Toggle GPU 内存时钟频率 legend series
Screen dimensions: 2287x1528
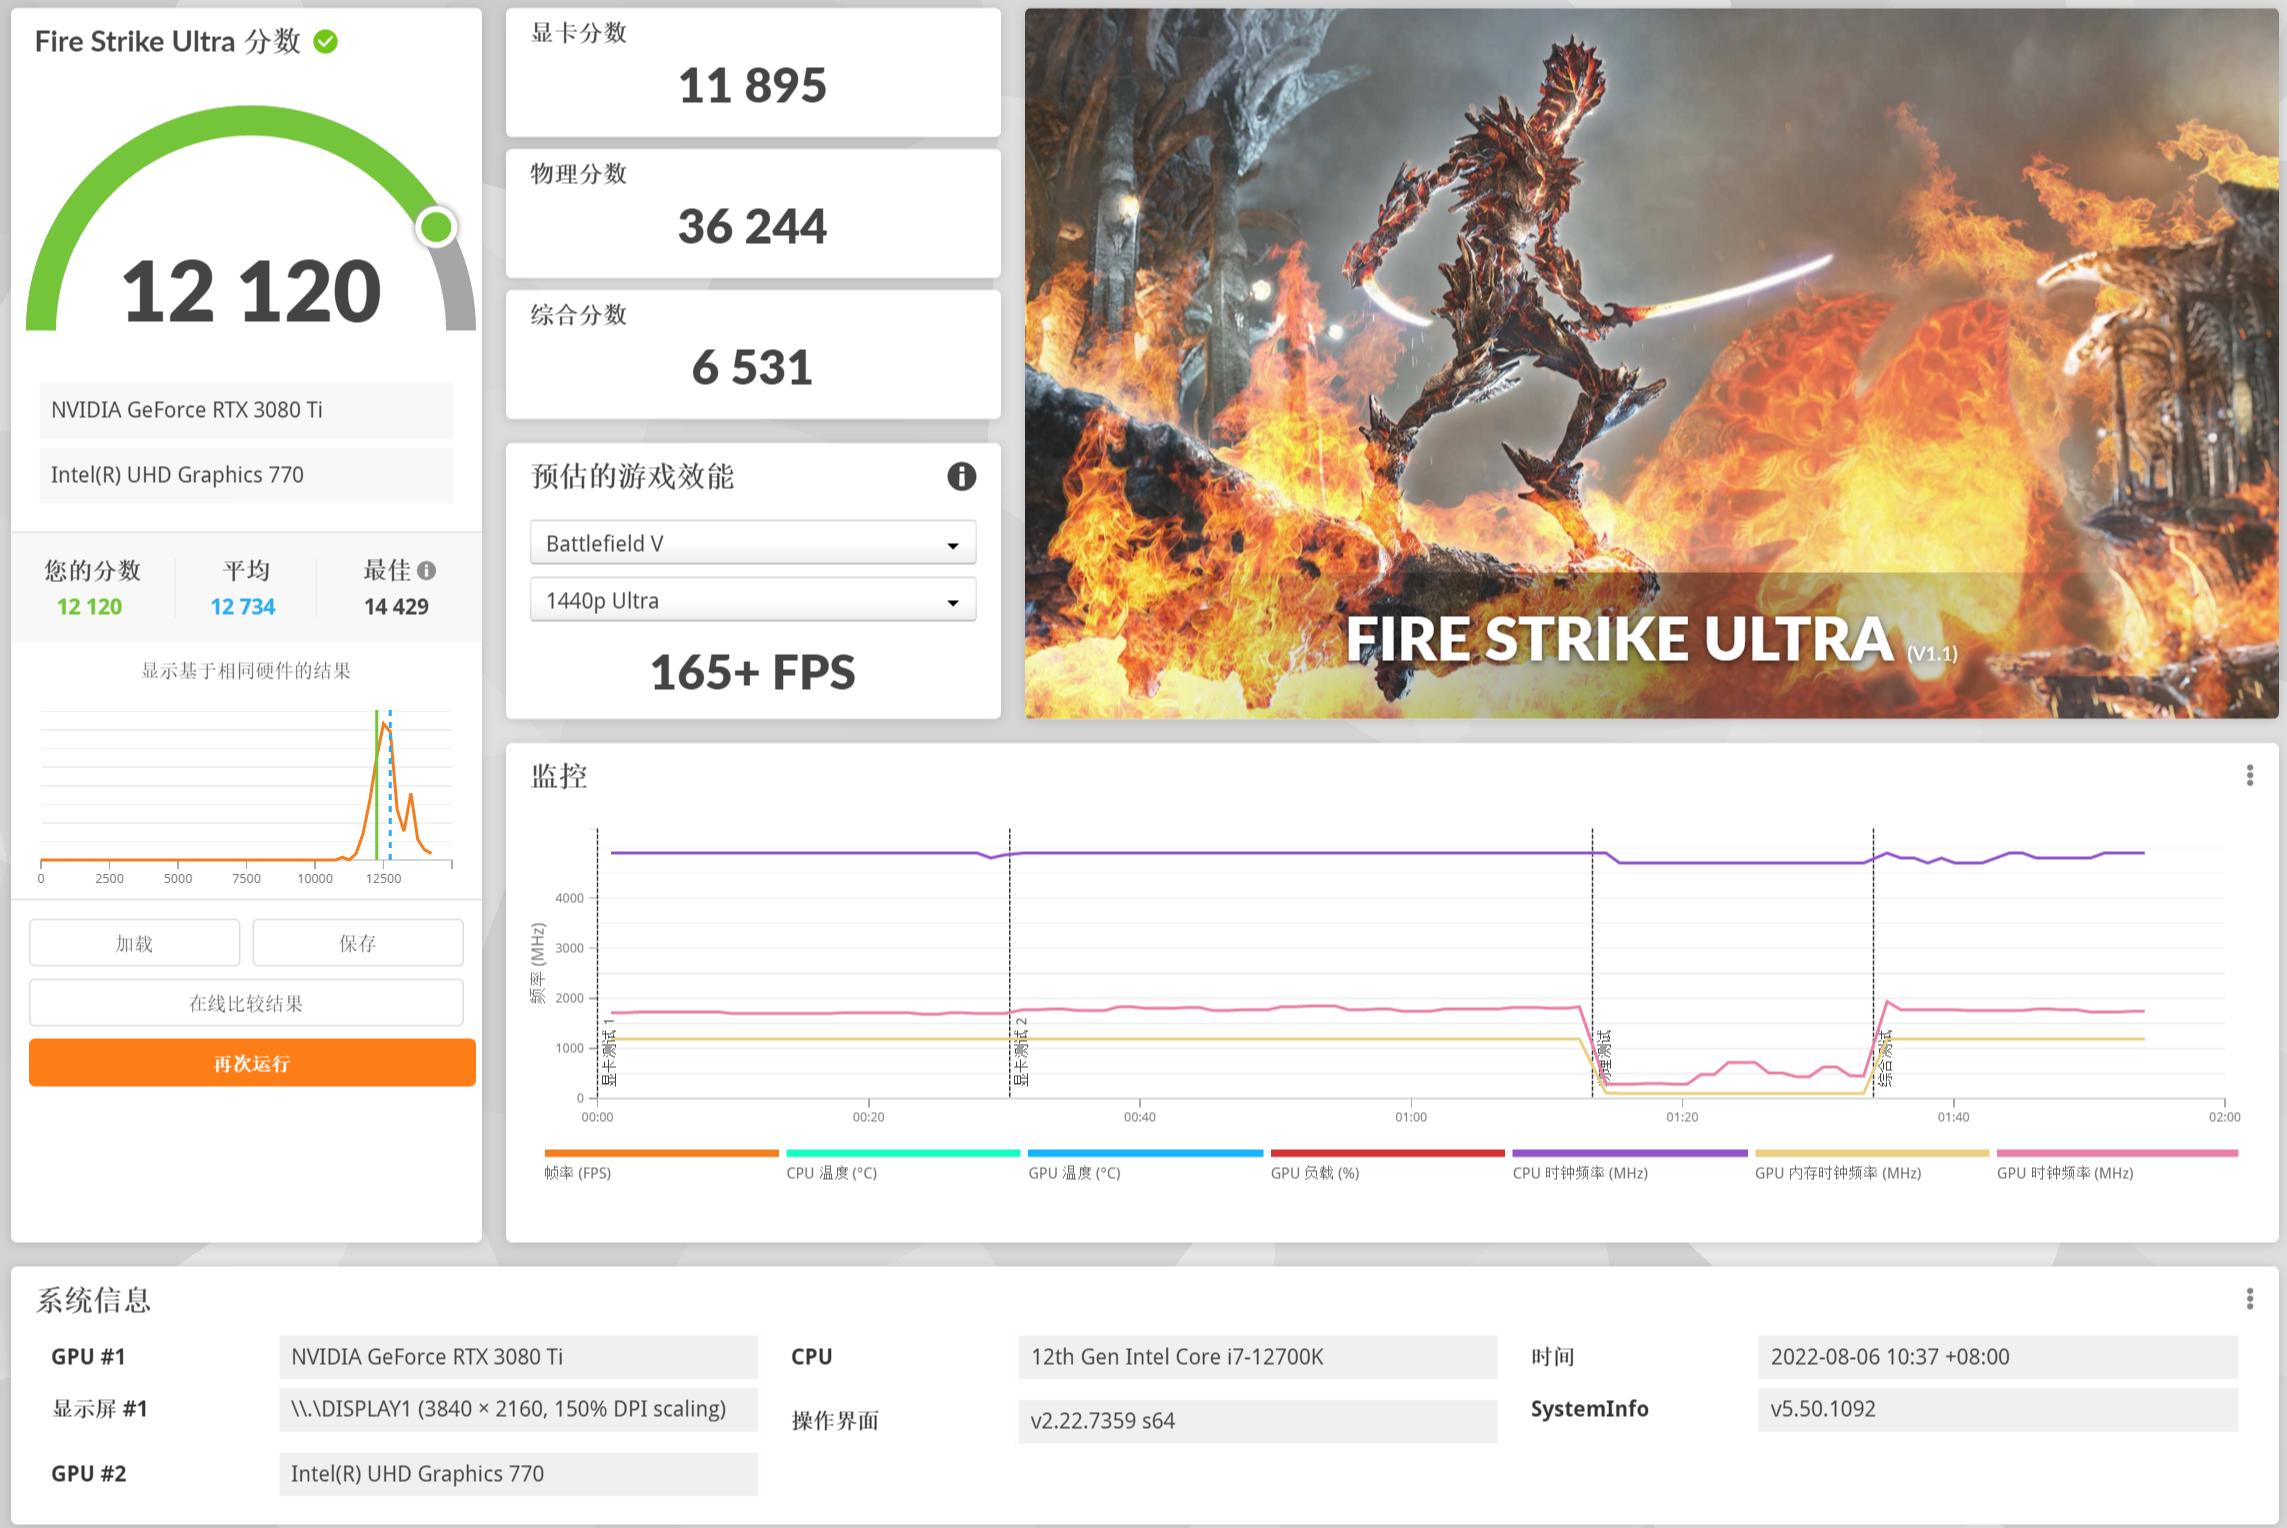(x=1837, y=1172)
